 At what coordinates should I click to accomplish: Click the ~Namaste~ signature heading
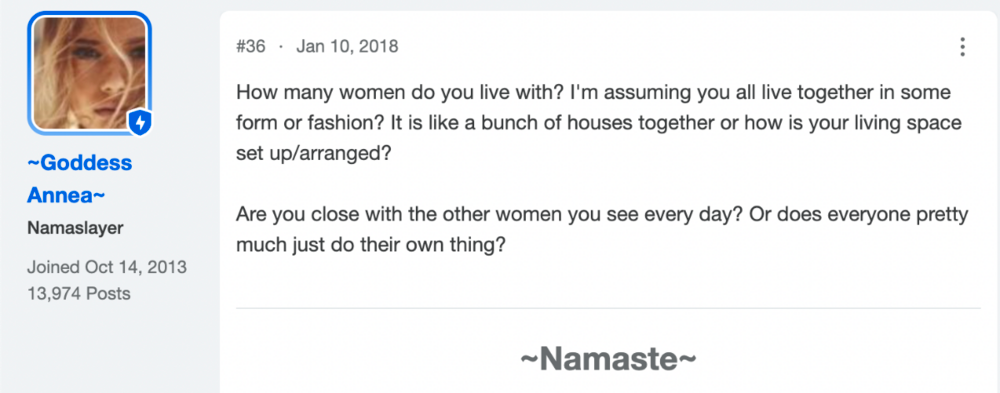click(608, 359)
